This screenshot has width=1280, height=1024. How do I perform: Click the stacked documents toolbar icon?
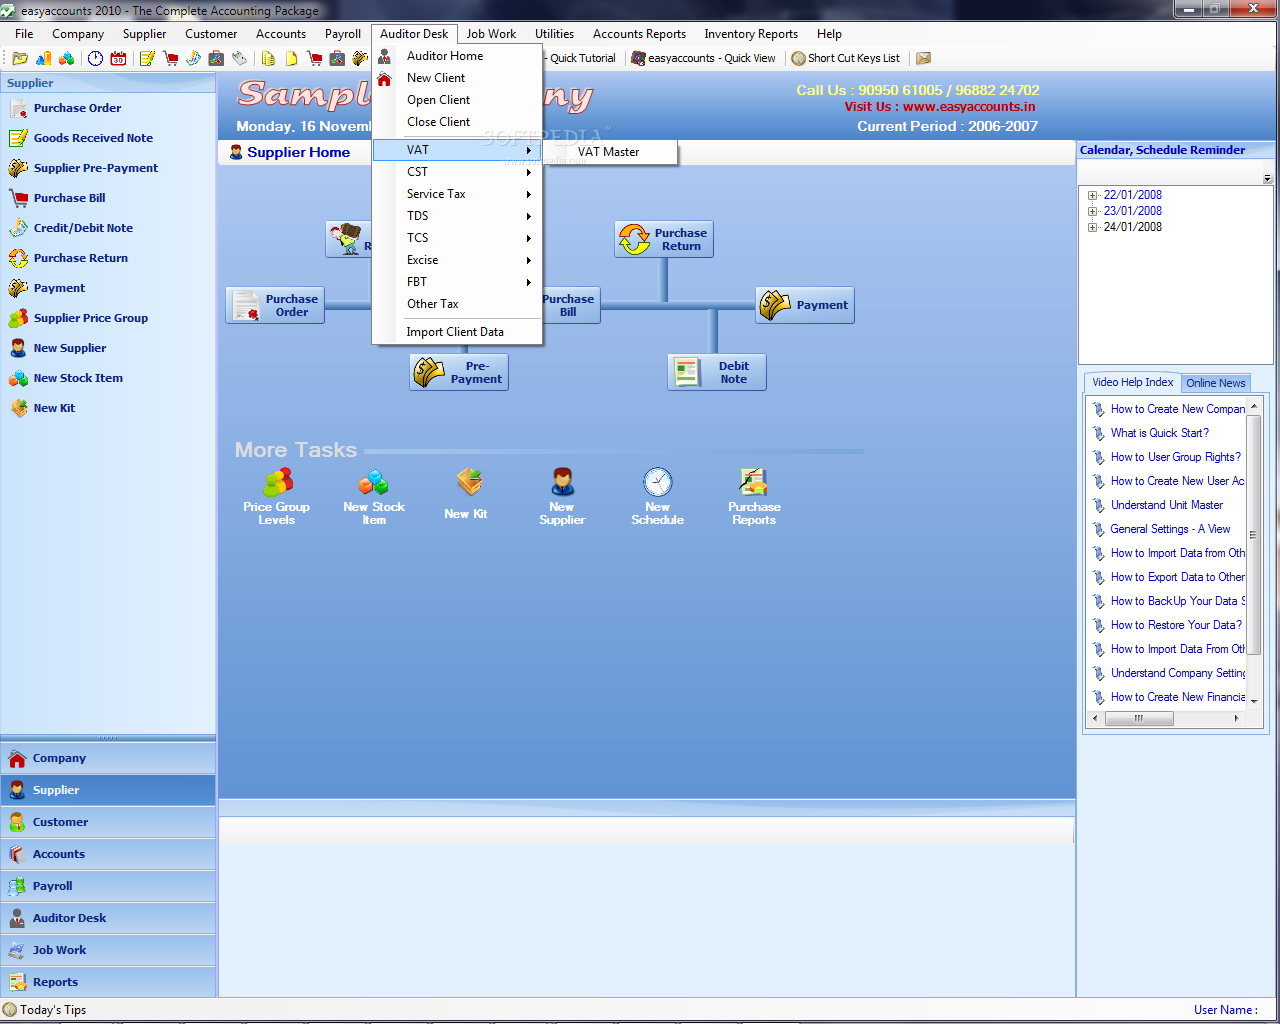(x=268, y=58)
